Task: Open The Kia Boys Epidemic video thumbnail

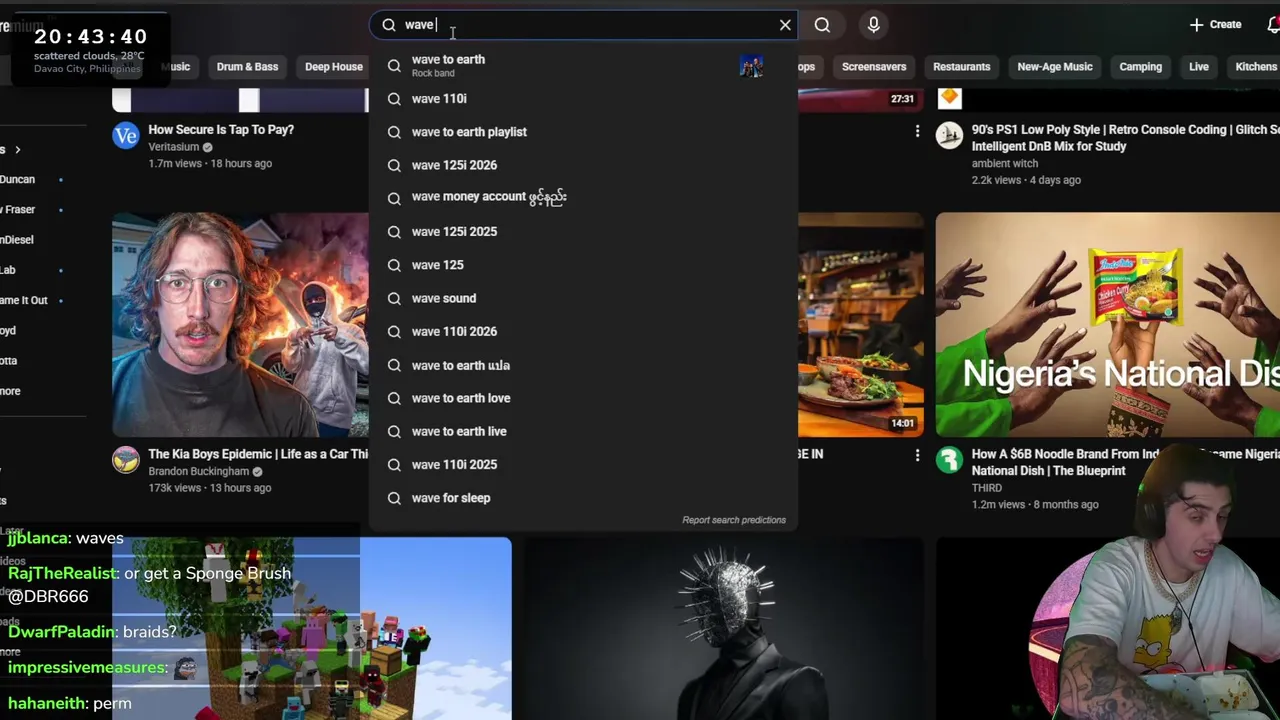Action: 240,324
